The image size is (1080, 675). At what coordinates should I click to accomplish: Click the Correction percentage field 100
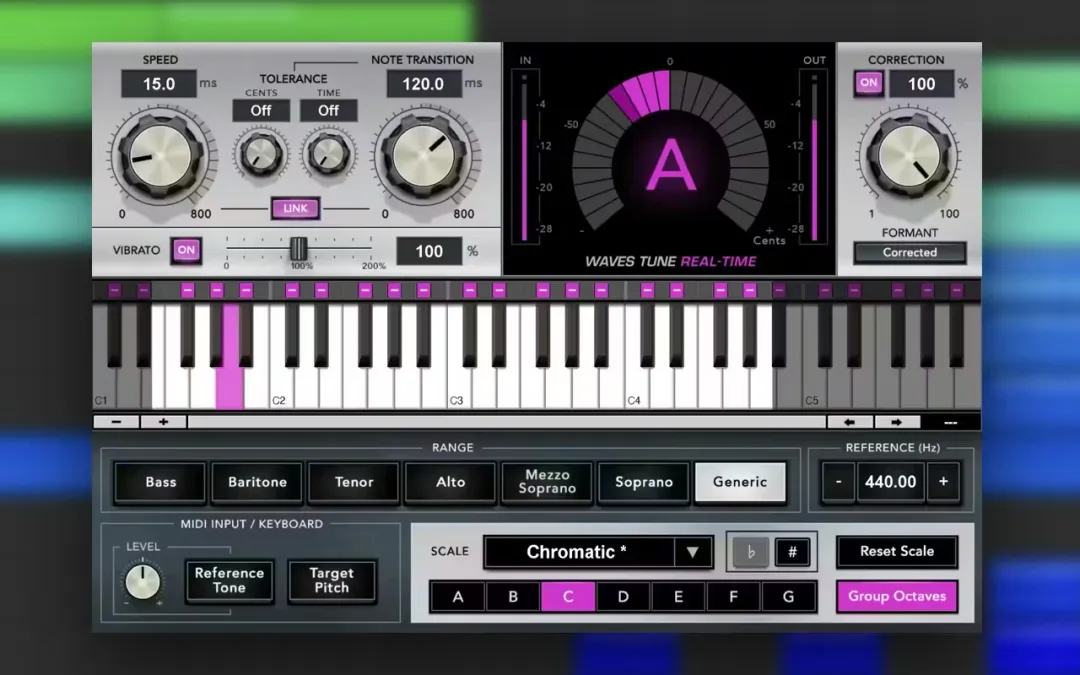click(922, 84)
